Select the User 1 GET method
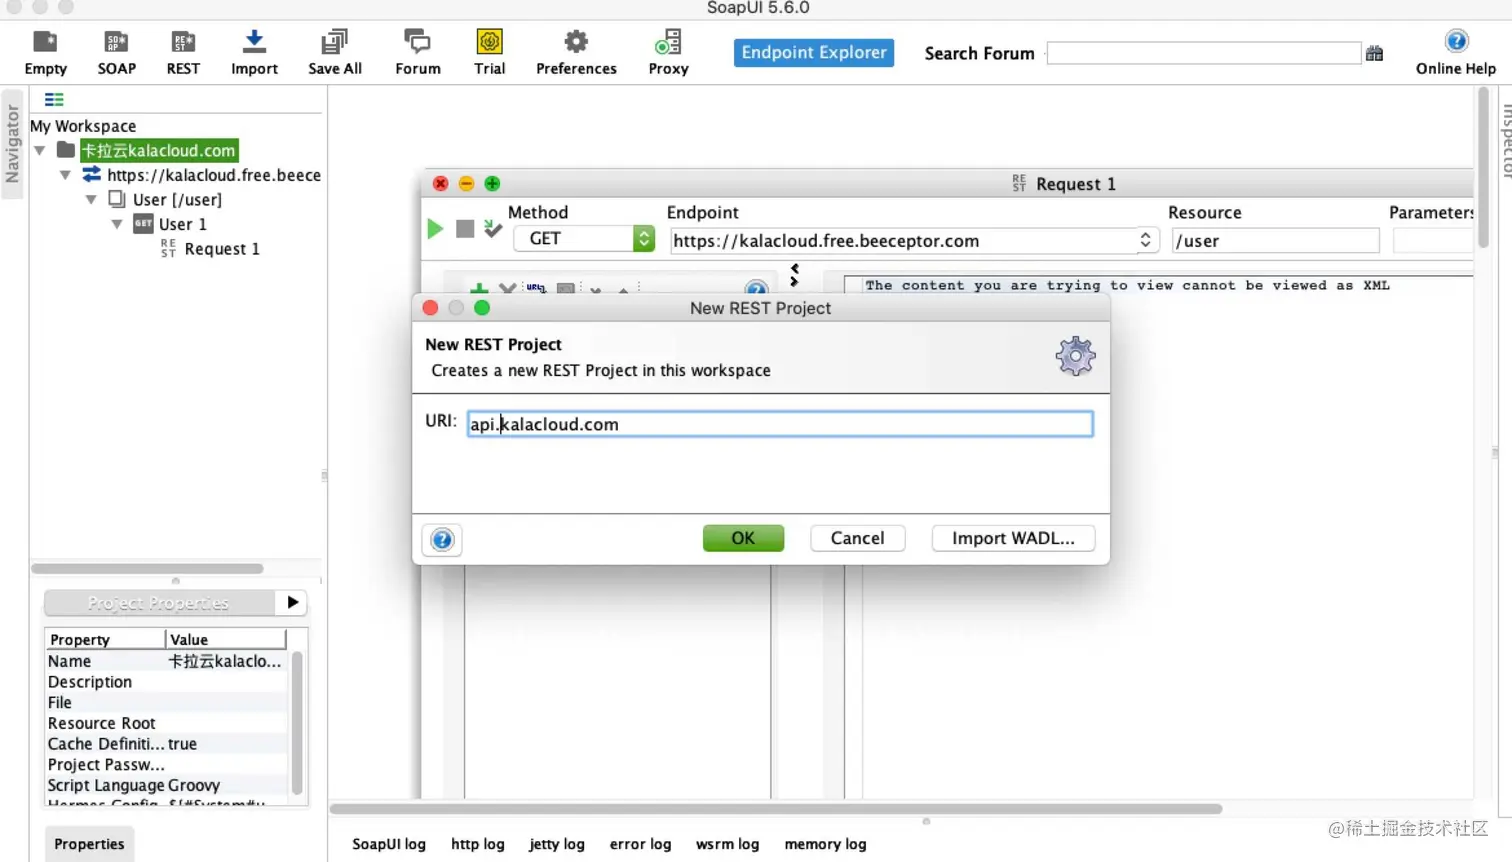This screenshot has height=862, width=1512. point(182,224)
